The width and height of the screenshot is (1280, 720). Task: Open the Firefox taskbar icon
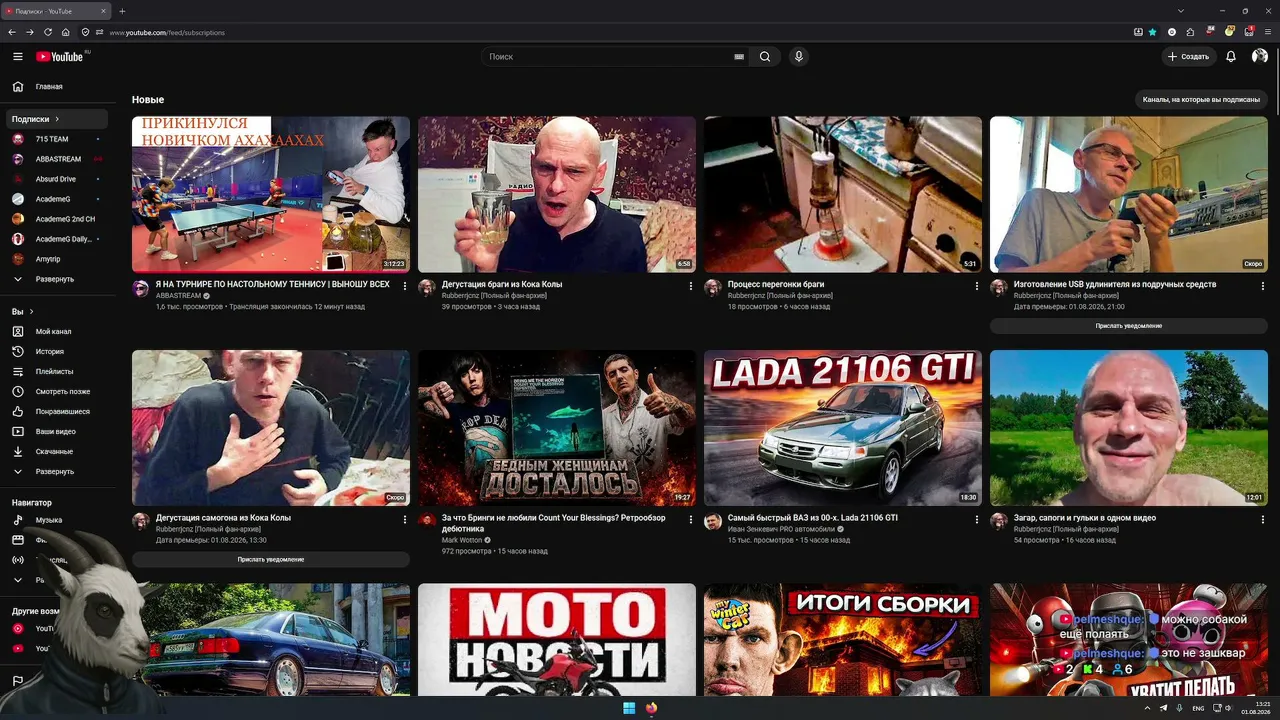point(652,708)
